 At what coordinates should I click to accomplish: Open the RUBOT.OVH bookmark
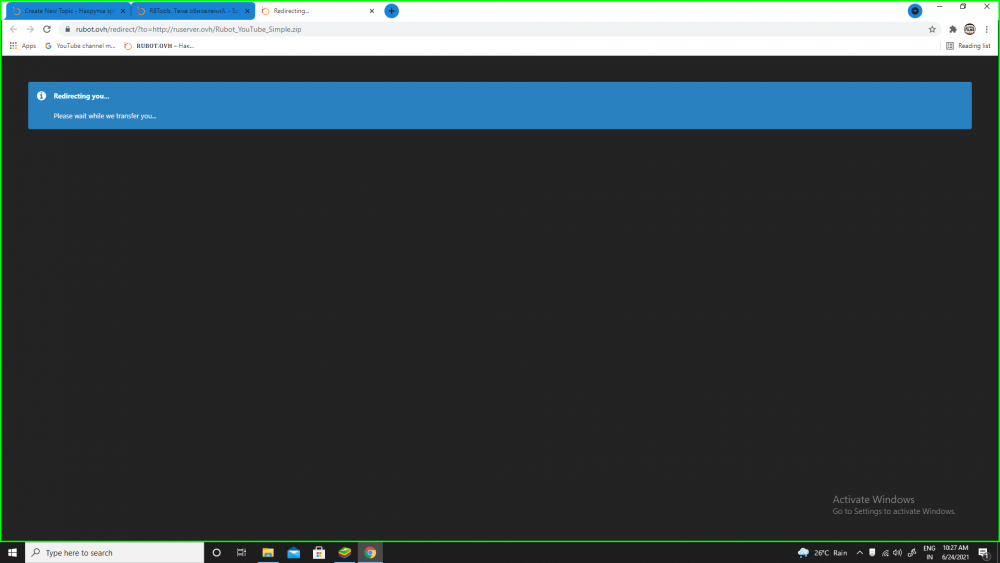pyautogui.click(x=159, y=46)
